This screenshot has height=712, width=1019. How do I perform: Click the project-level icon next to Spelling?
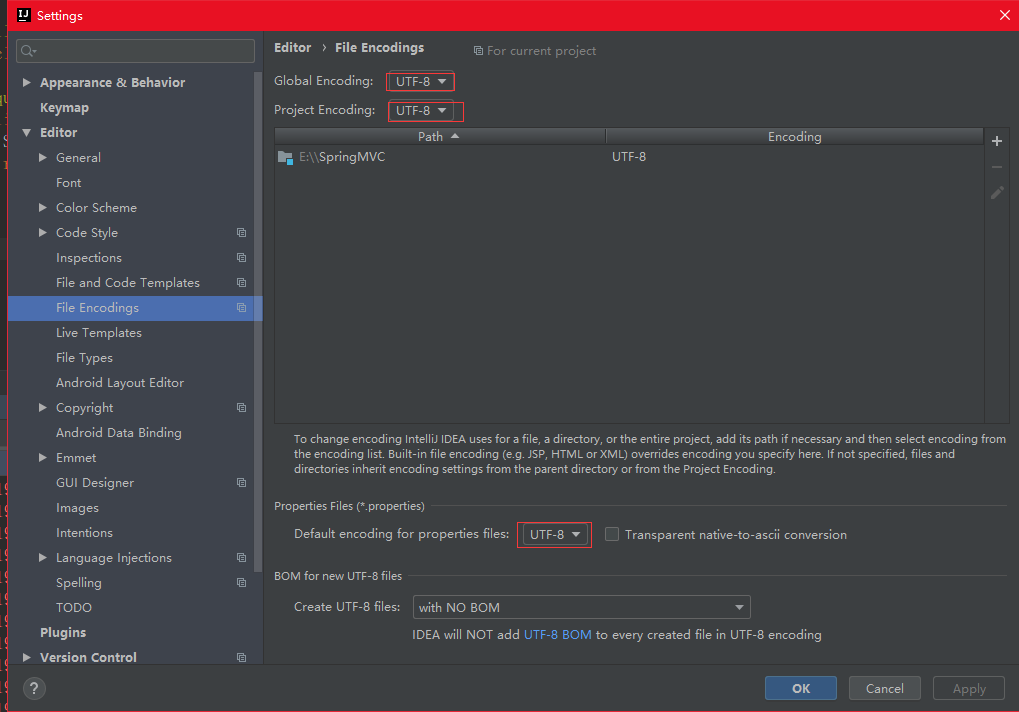[x=241, y=583]
